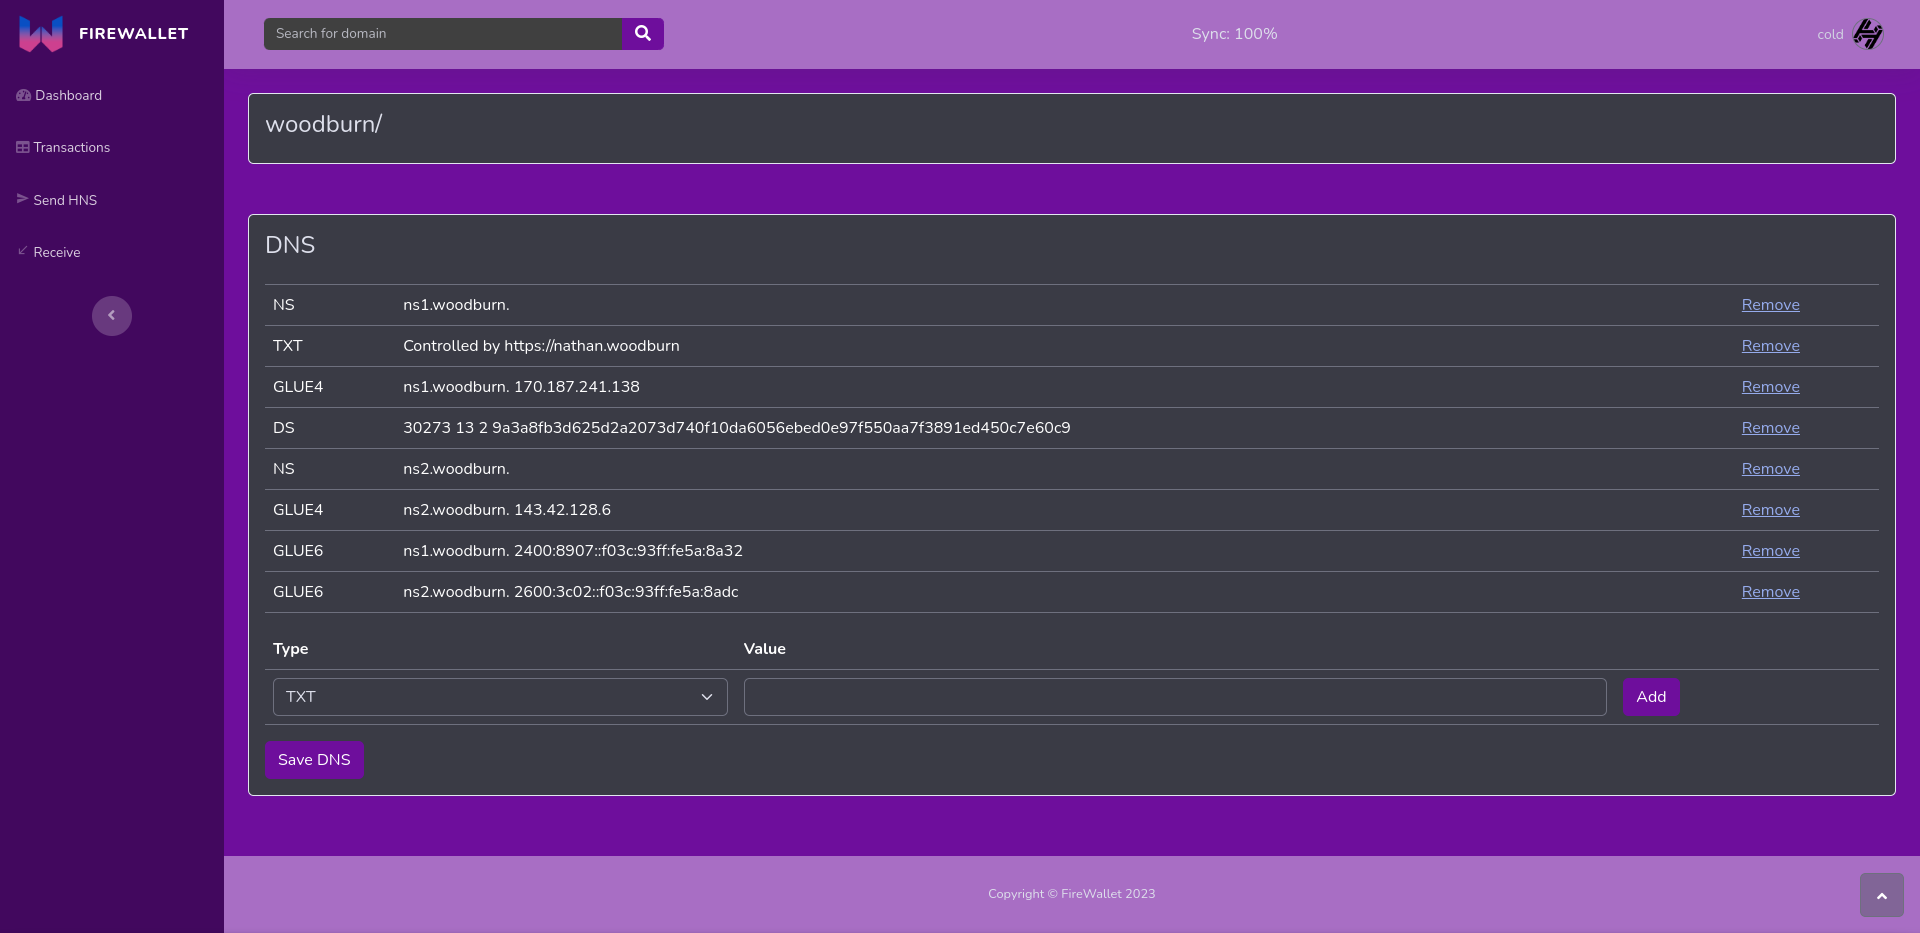
Task: Click the Value input field
Action: (x=1174, y=696)
